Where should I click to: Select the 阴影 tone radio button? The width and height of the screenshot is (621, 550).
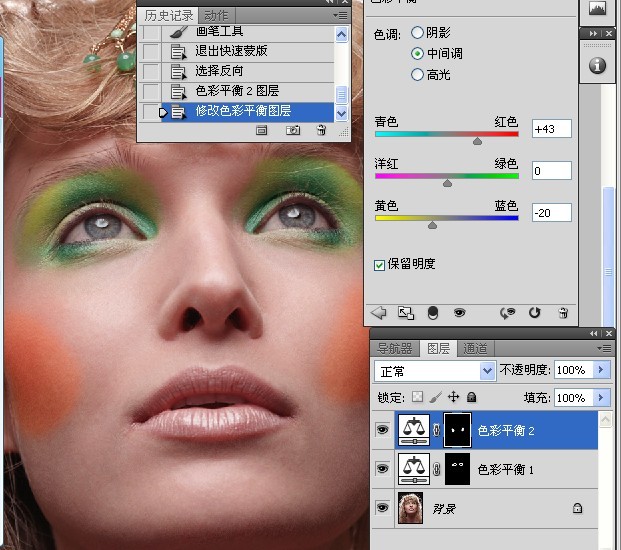417,32
